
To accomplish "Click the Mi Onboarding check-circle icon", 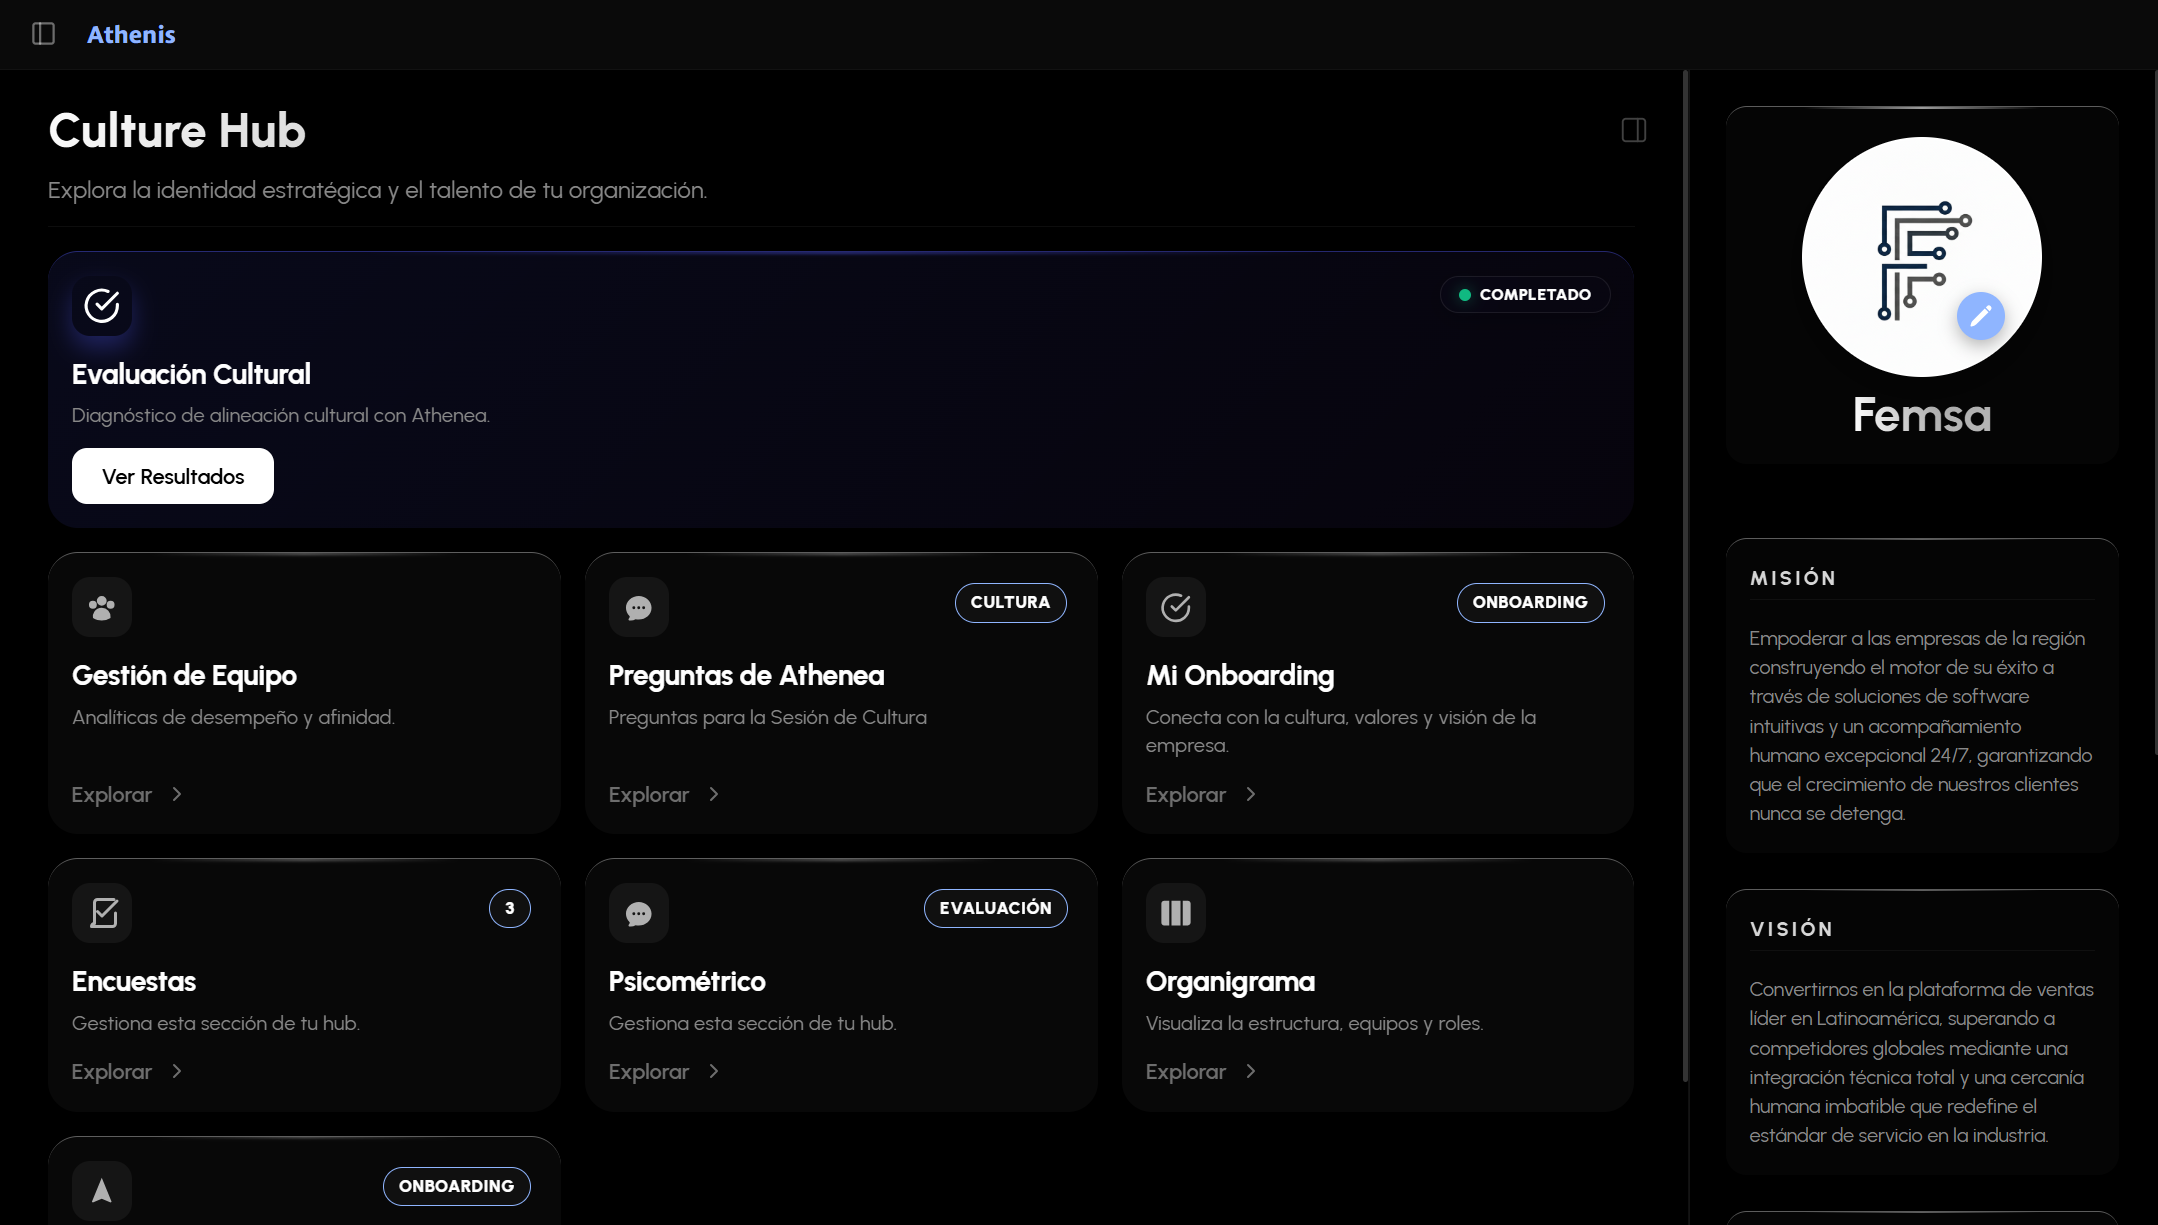I will pyautogui.click(x=1176, y=607).
